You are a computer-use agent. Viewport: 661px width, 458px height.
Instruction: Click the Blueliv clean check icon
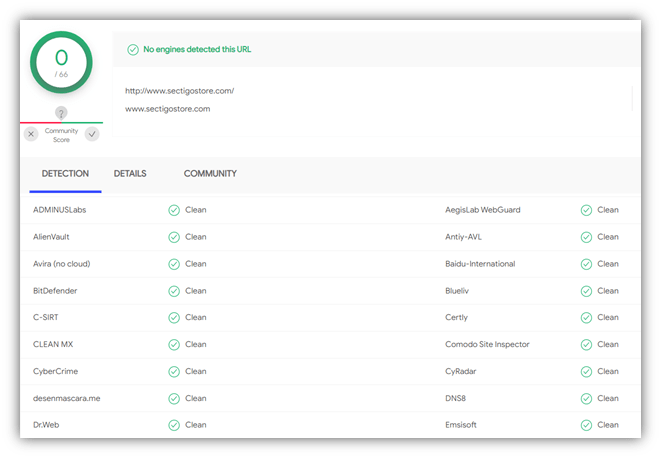click(x=586, y=291)
